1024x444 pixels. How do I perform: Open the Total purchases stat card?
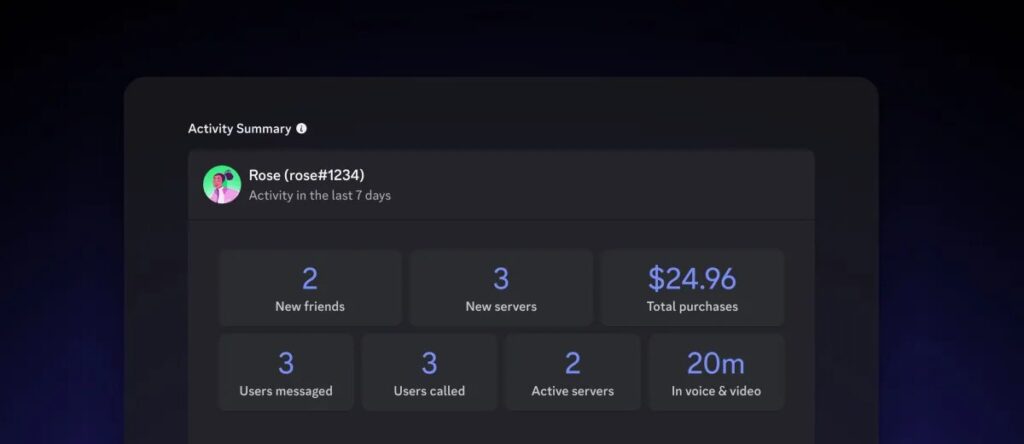pyautogui.click(x=692, y=288)
